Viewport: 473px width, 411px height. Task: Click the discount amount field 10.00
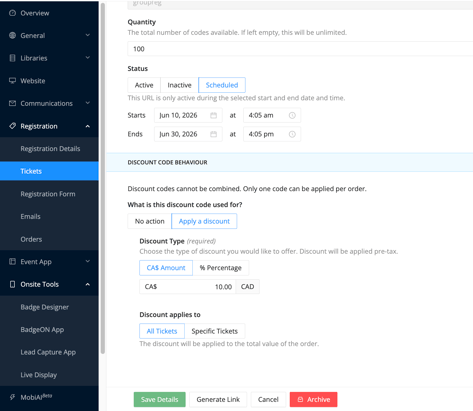pos(187,287)
